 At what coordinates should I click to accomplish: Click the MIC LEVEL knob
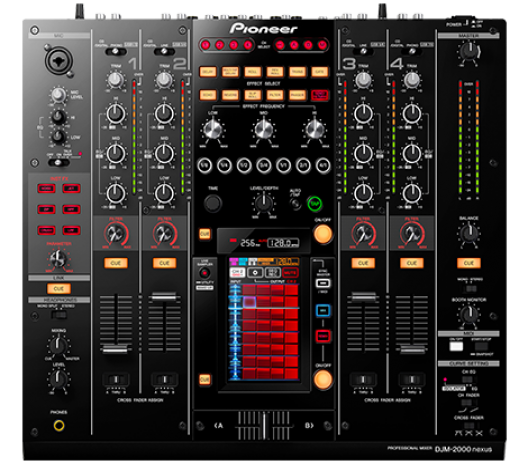58,95
